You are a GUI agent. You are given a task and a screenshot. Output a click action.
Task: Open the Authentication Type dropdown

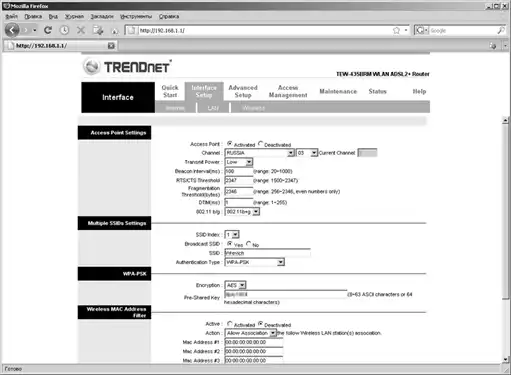point(255,262)
